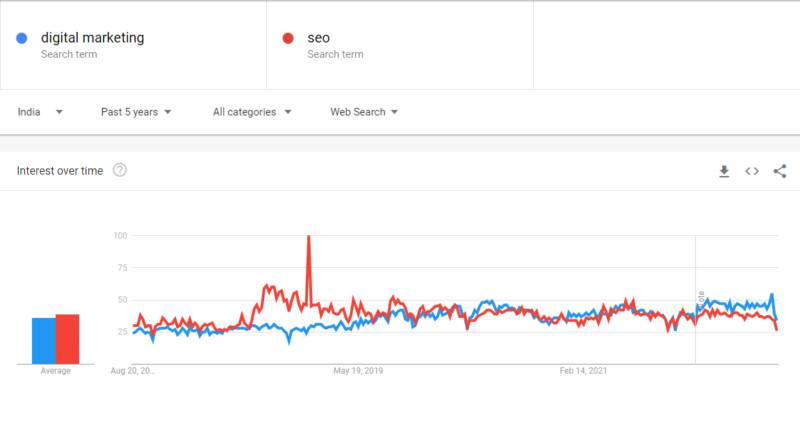
Task: Click the empty add comparison box
Action: click(665, 45)
